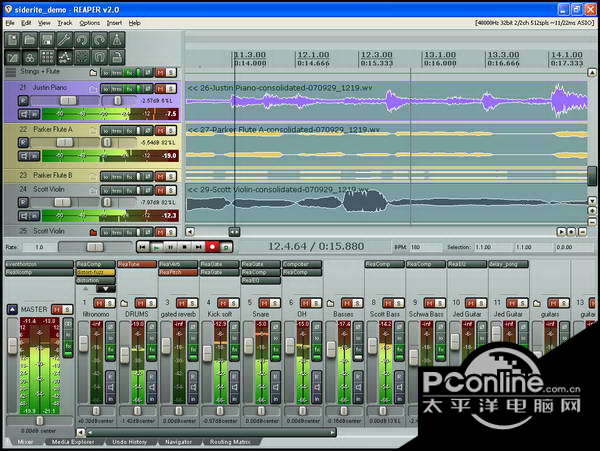Collapse the Strings + Flute folder track
Viewport: 600px width, 451px height.
11,73
